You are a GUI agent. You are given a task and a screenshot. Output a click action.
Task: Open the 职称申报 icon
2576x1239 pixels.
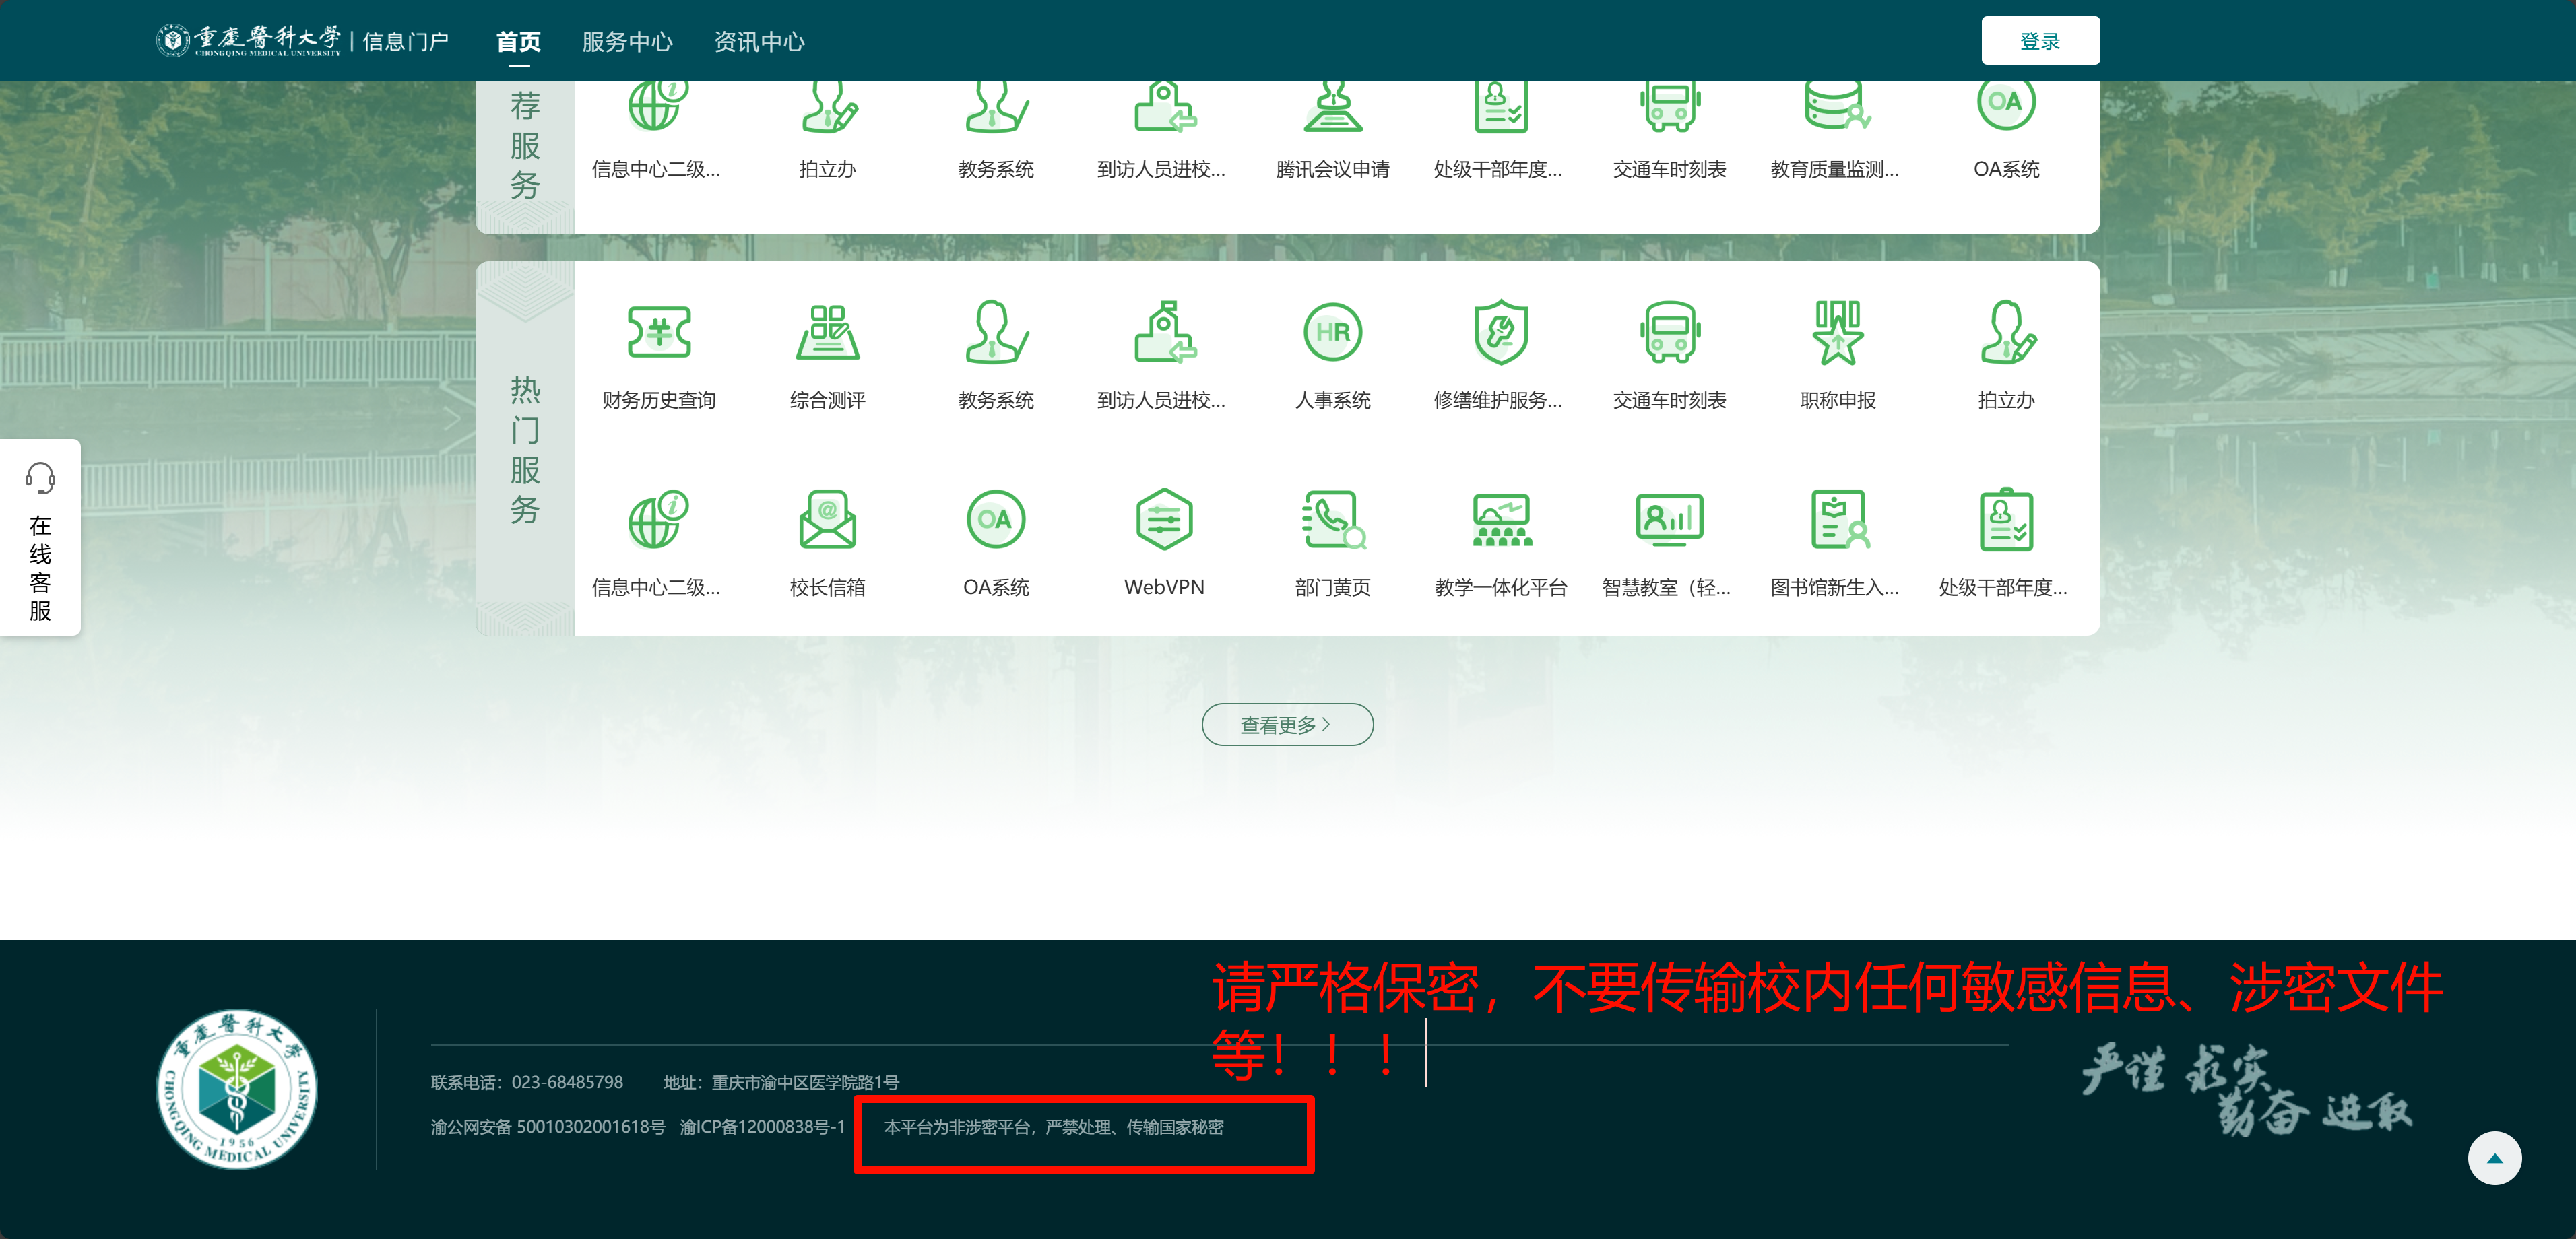1837,333
